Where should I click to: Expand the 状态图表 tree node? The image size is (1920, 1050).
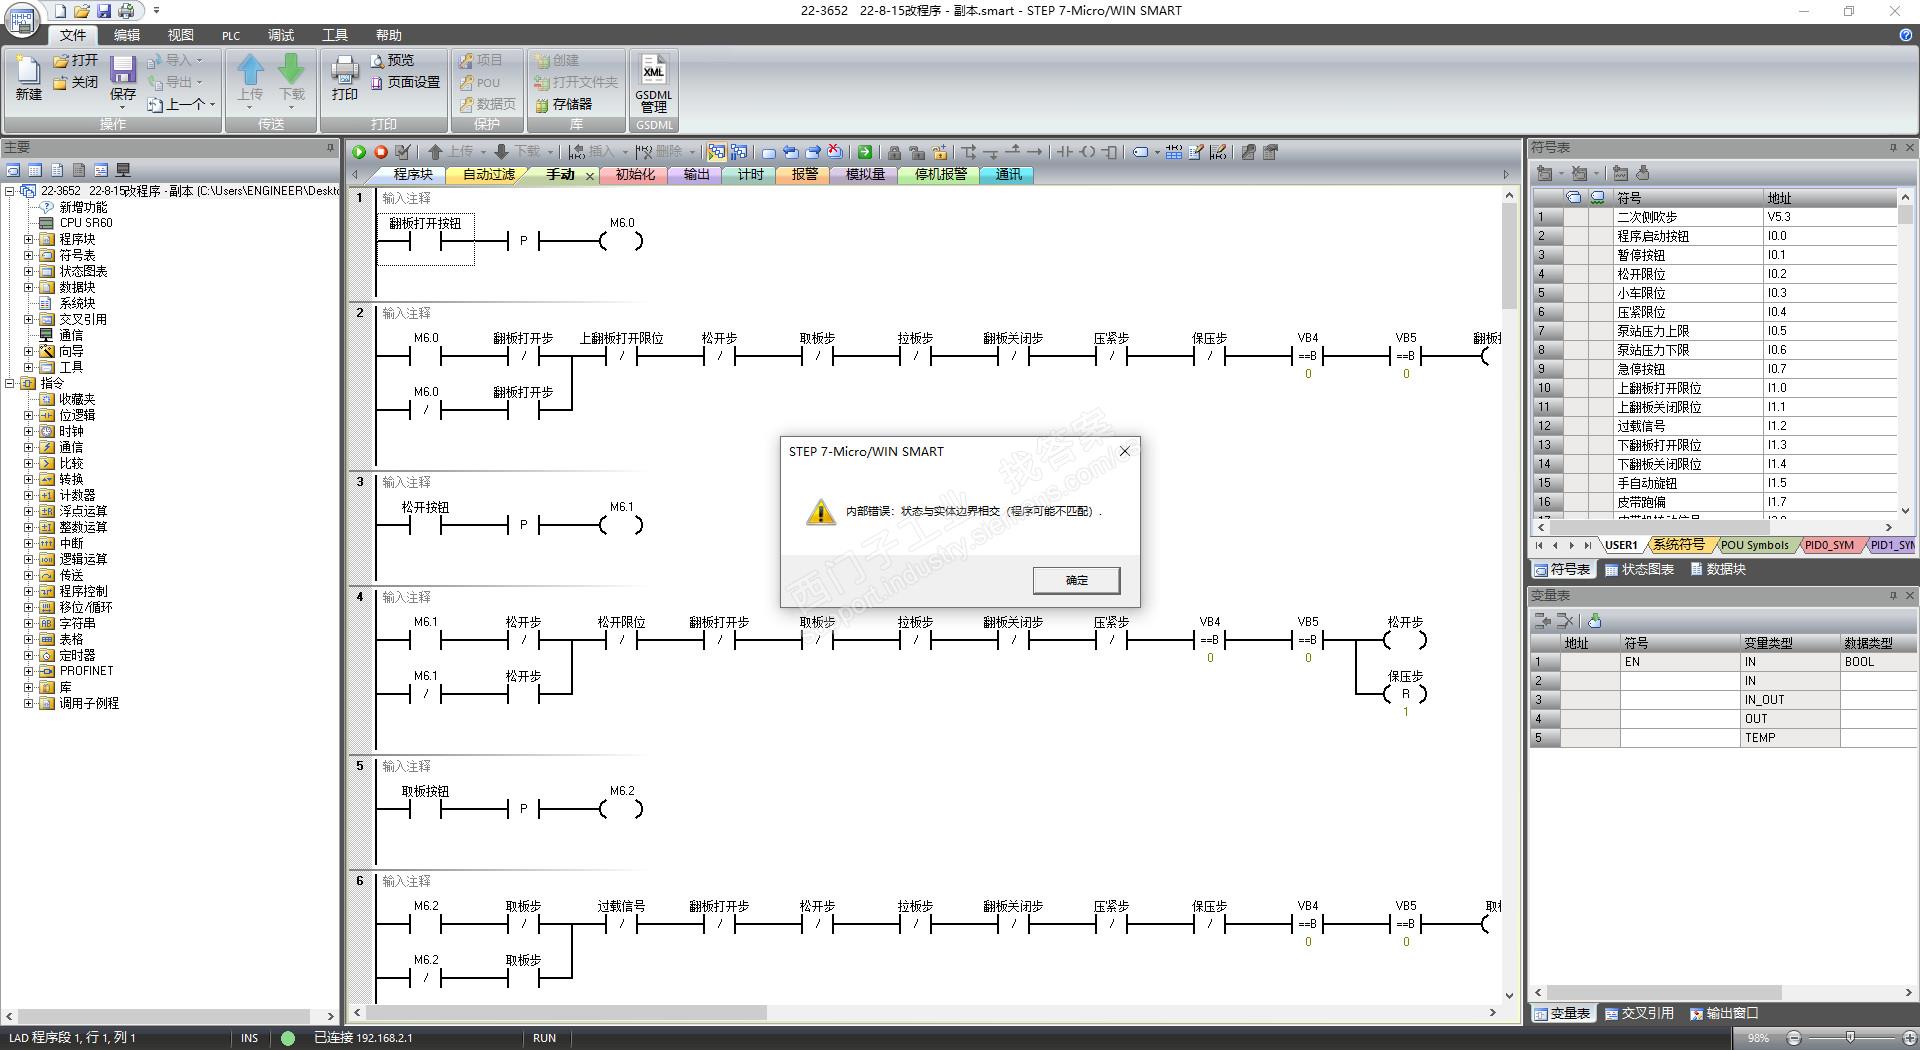coord(29,271)
